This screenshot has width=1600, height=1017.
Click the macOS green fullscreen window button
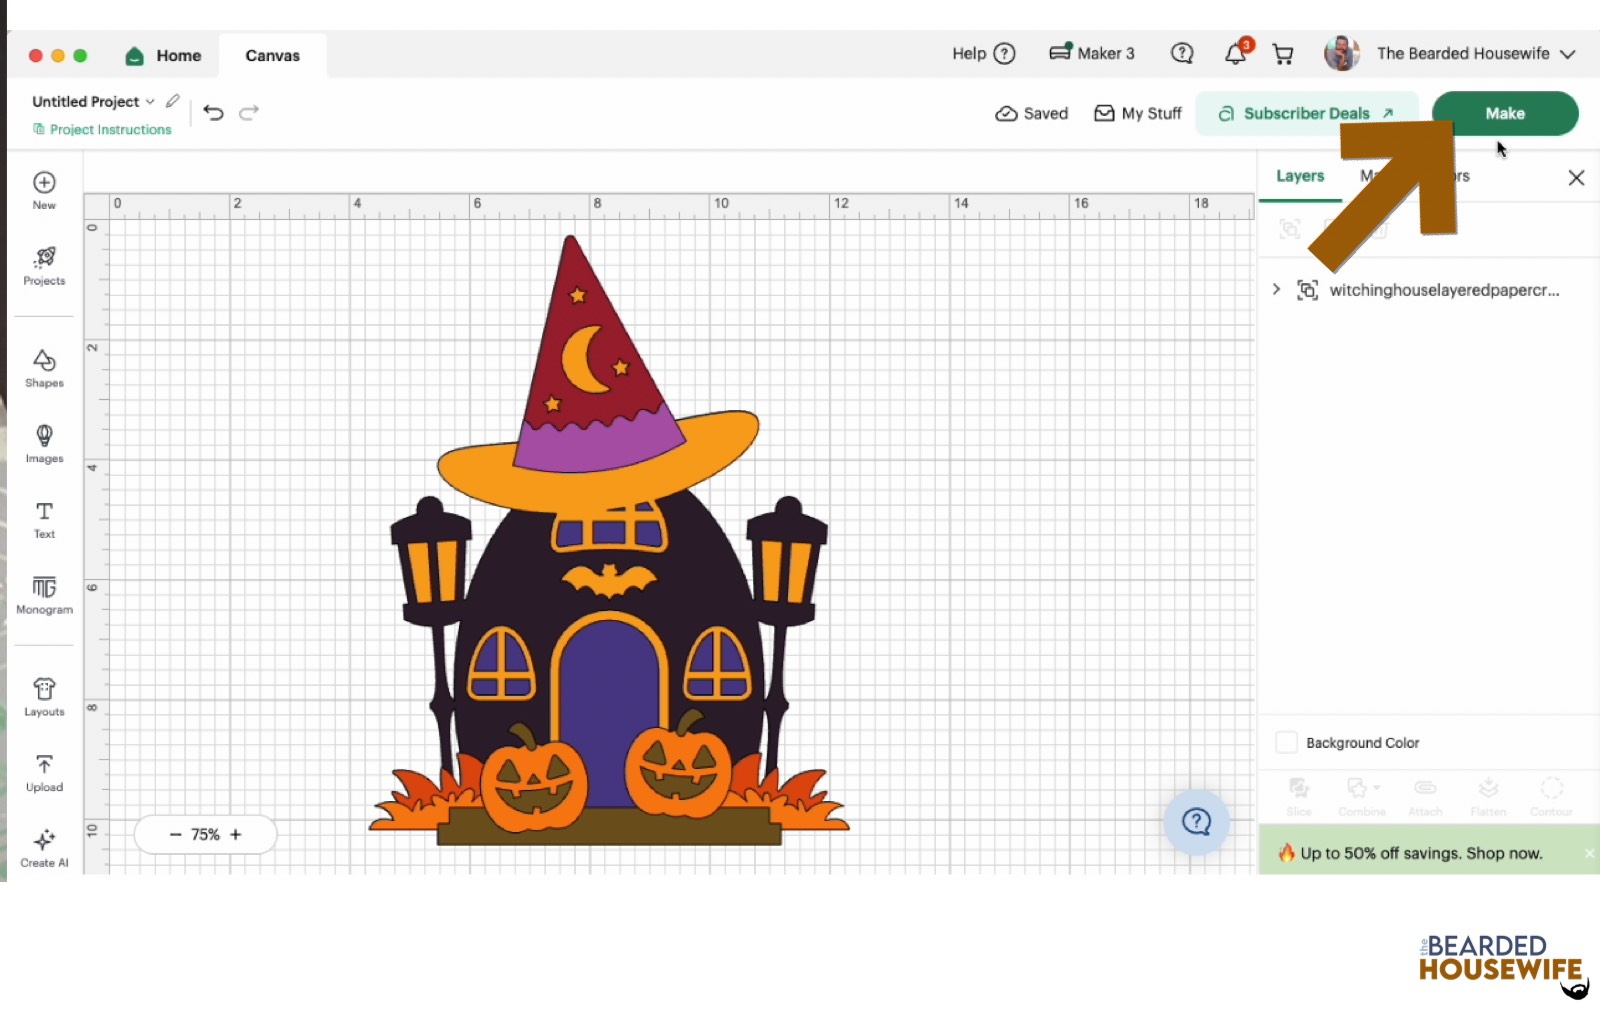click(80, 56)
